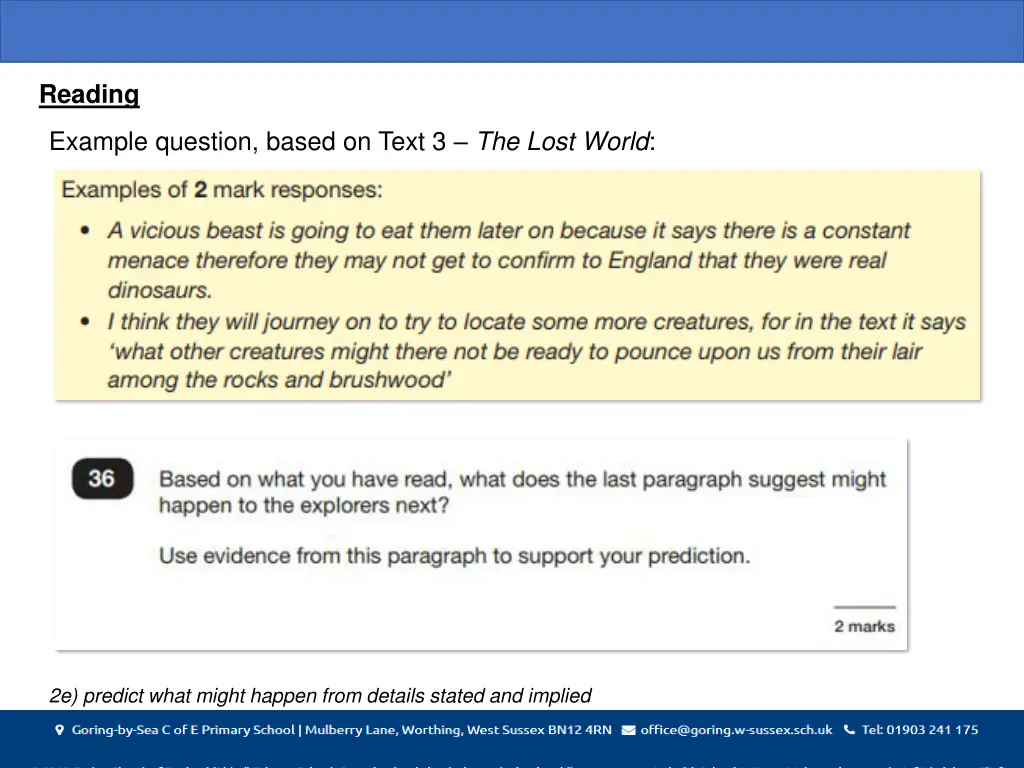This screenshot has height=768, width=1024.
Task: Click the '2 marks' label in question box
Action: pyautogui.click(x=864, y=626)
